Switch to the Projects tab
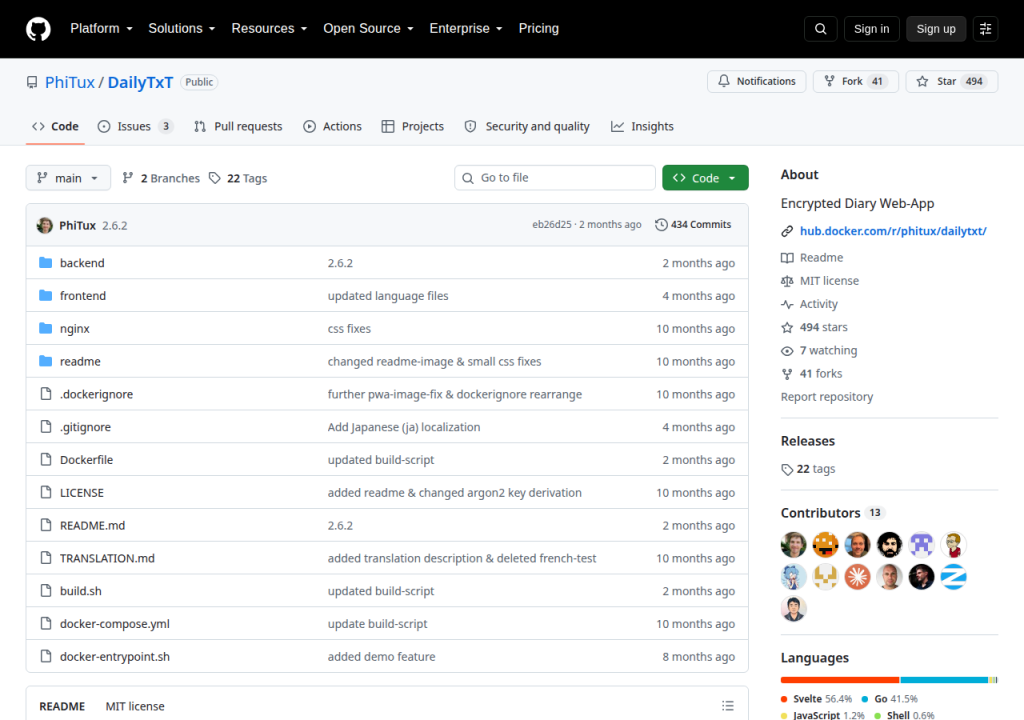Screen dimensions: 1024x720 [413, 126]
